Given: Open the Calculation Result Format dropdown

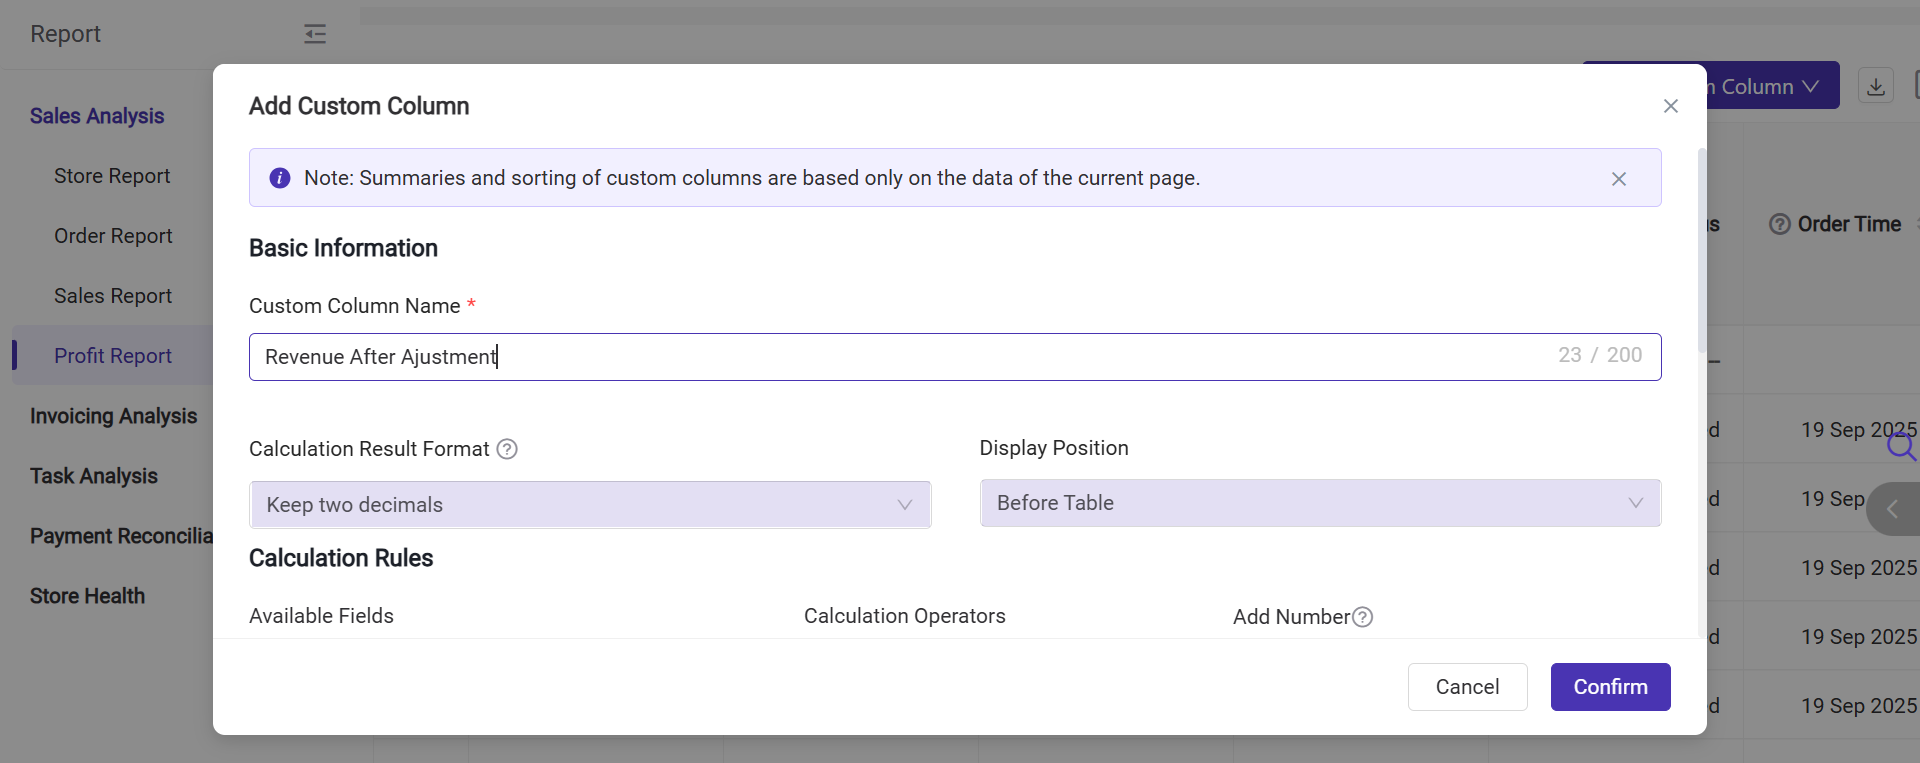Looking at the screenshot, I should pos(590,505).
